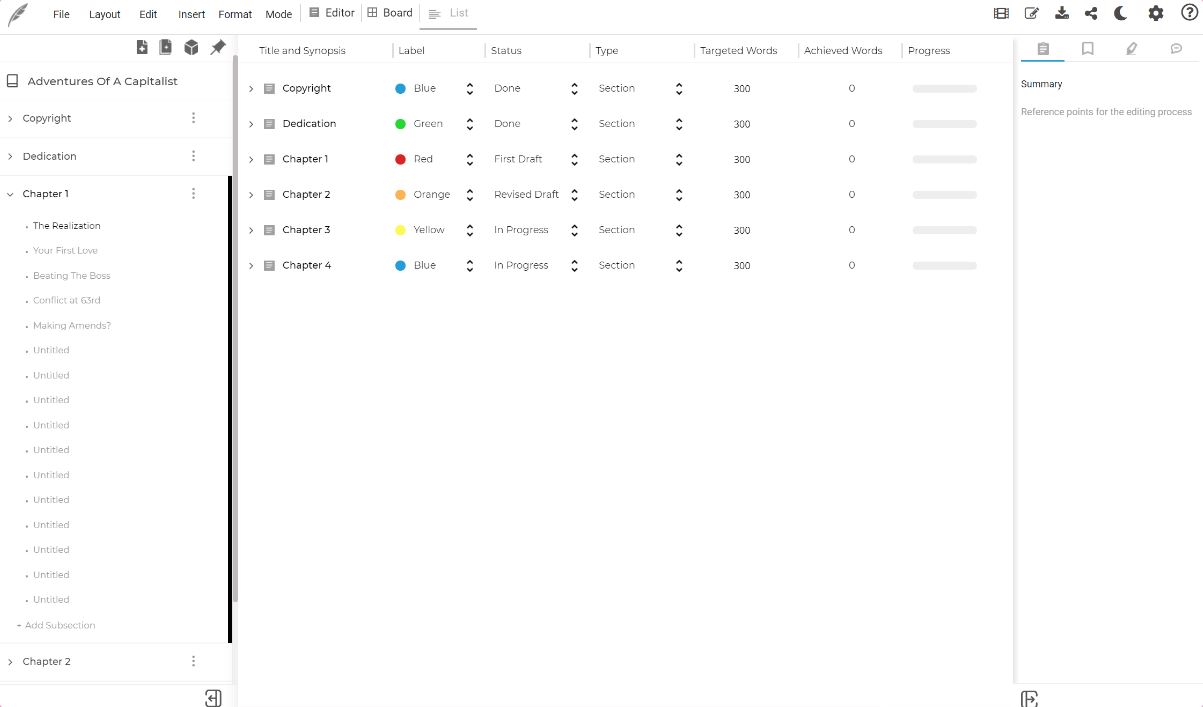Image resolution: width=1203 pixels, height=707 pixels.
Task: Open the new document icon above project title
Action: (142, 47)
